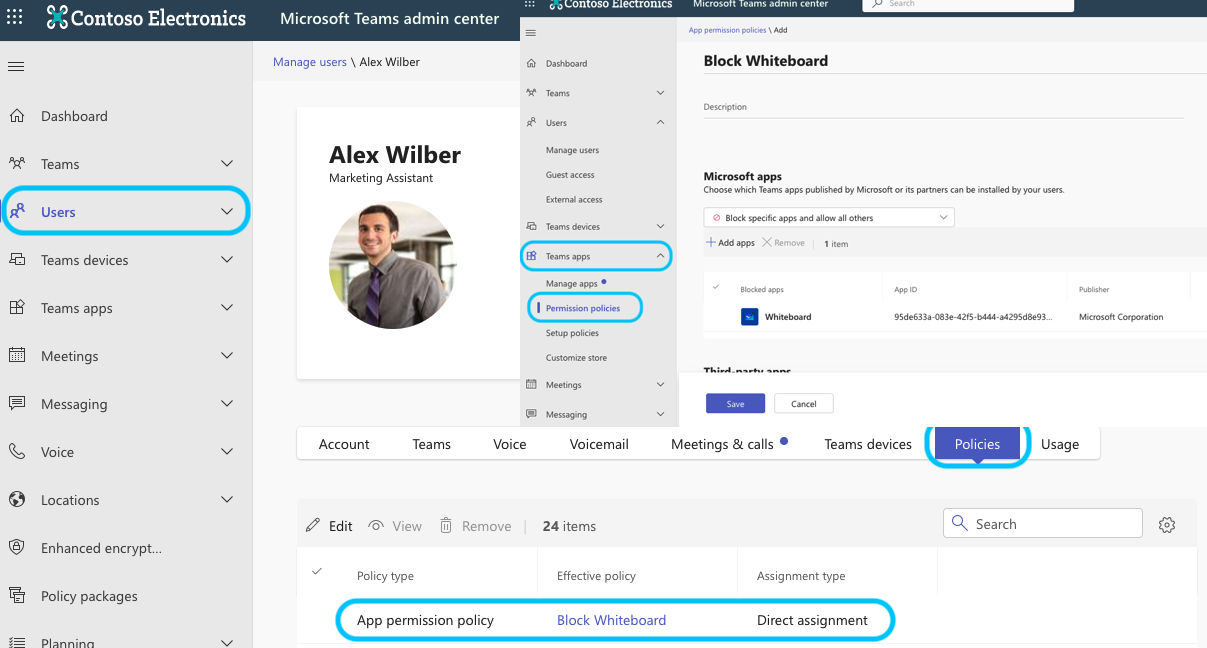1207x648 pixels.
Task: Switch to the Account tab
Action: tap(344, 444)
